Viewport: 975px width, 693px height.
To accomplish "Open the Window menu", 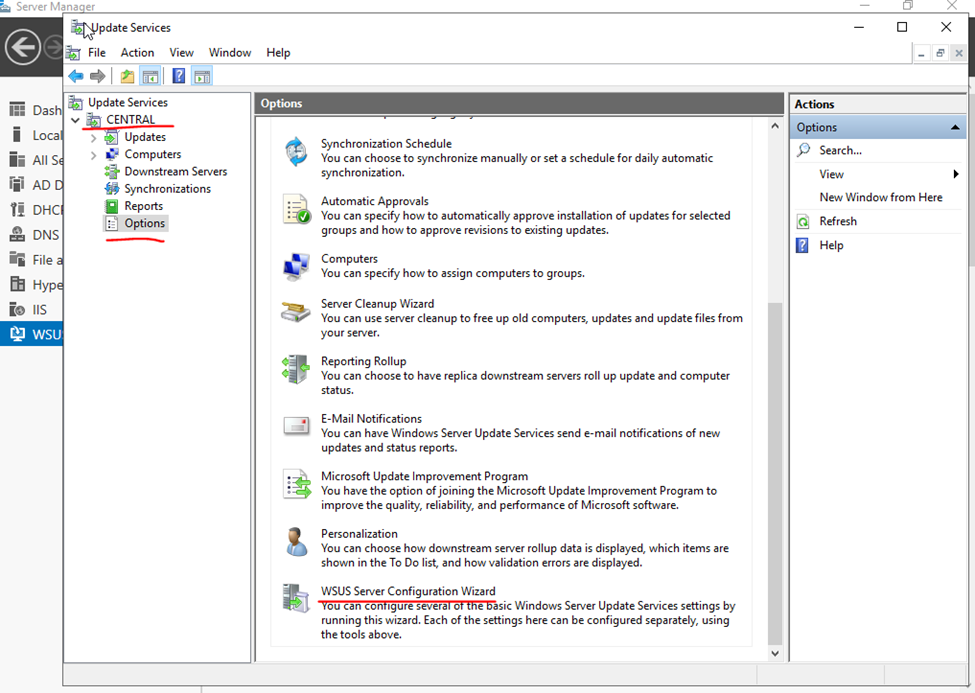I will pyautogui.click(x=230, y=53).
